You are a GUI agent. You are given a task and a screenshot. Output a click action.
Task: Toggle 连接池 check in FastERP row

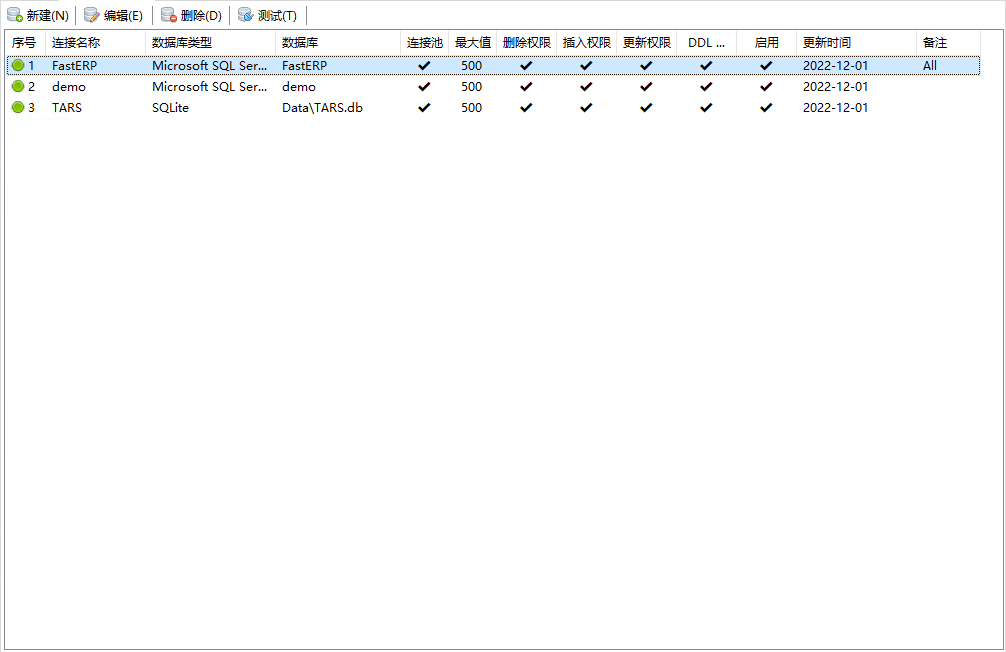(424, 65)
